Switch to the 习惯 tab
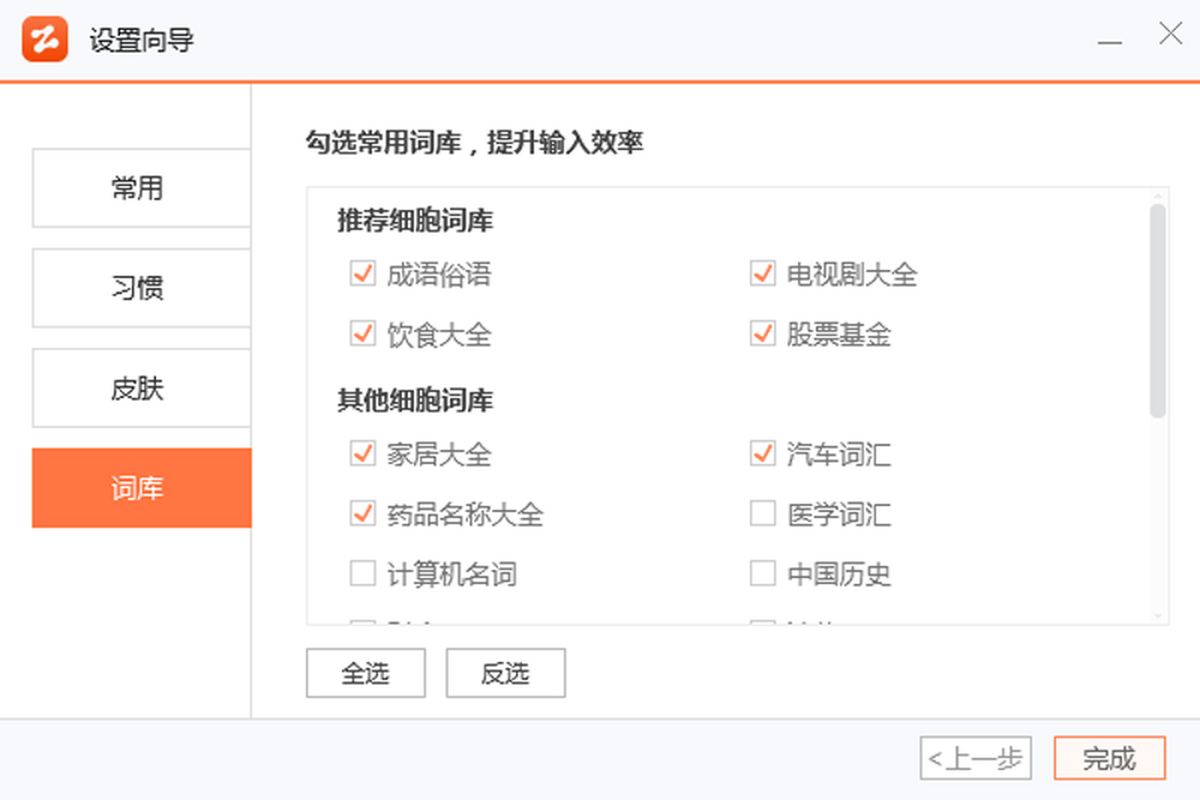This screenshot has height=800, width=1200. [x=141, y=288]
